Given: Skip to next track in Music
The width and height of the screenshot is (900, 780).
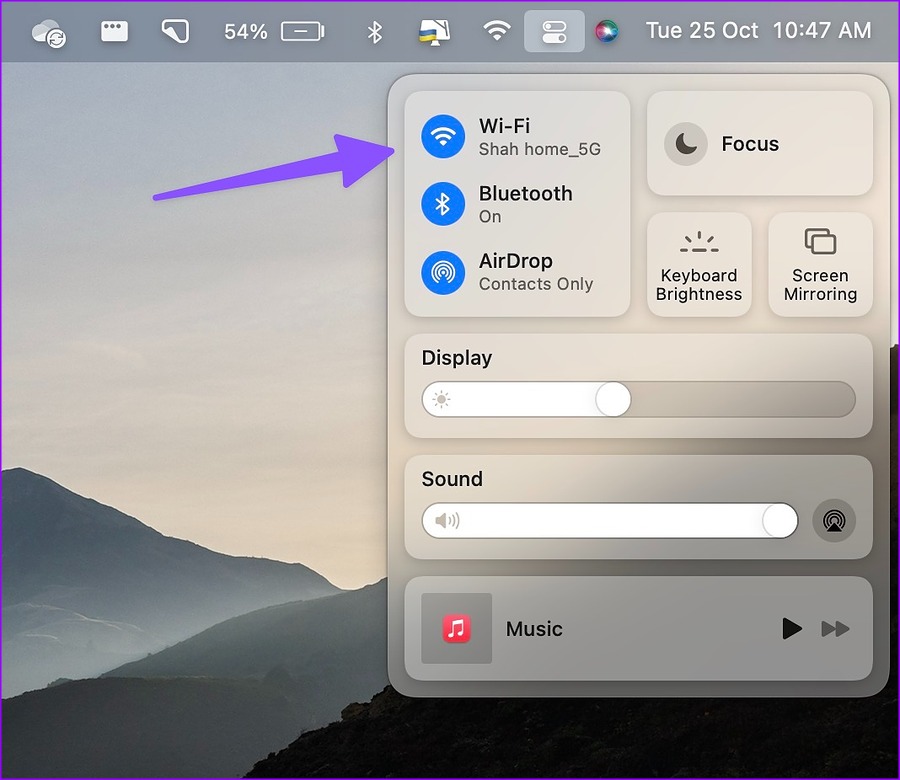Looking at the screenshot, I should 835,629.
